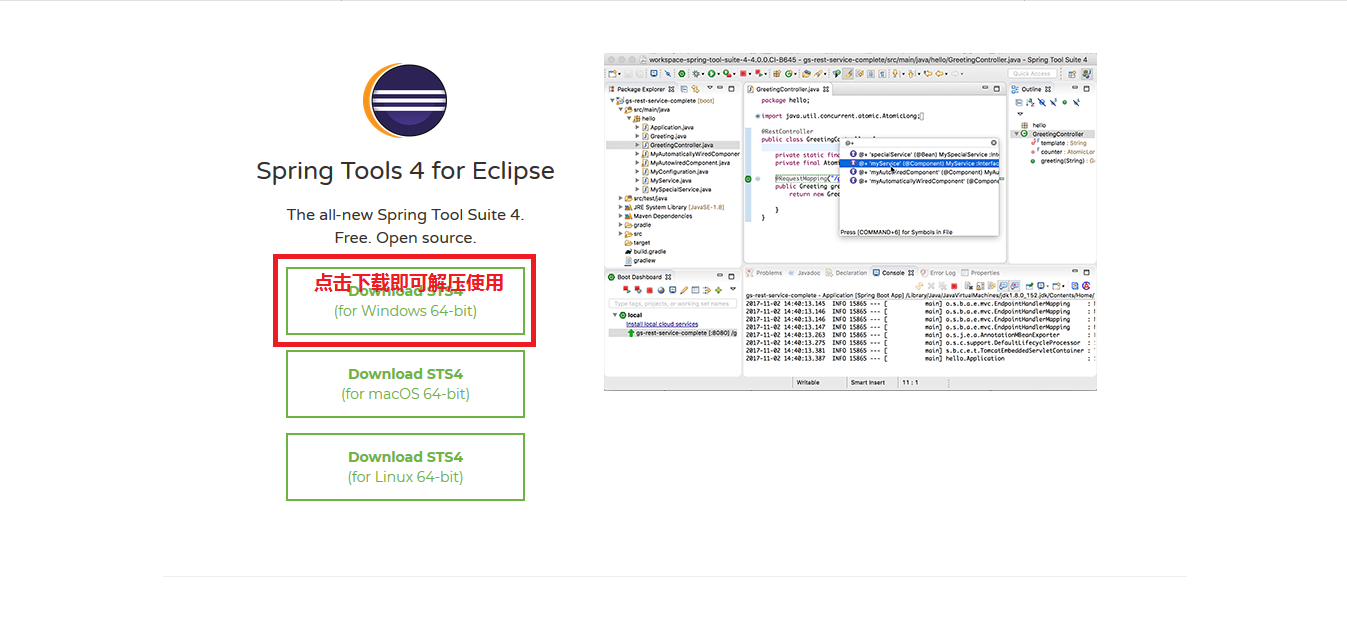
Task: Expand the src/test/java folder
Action: tap(619, 198)
